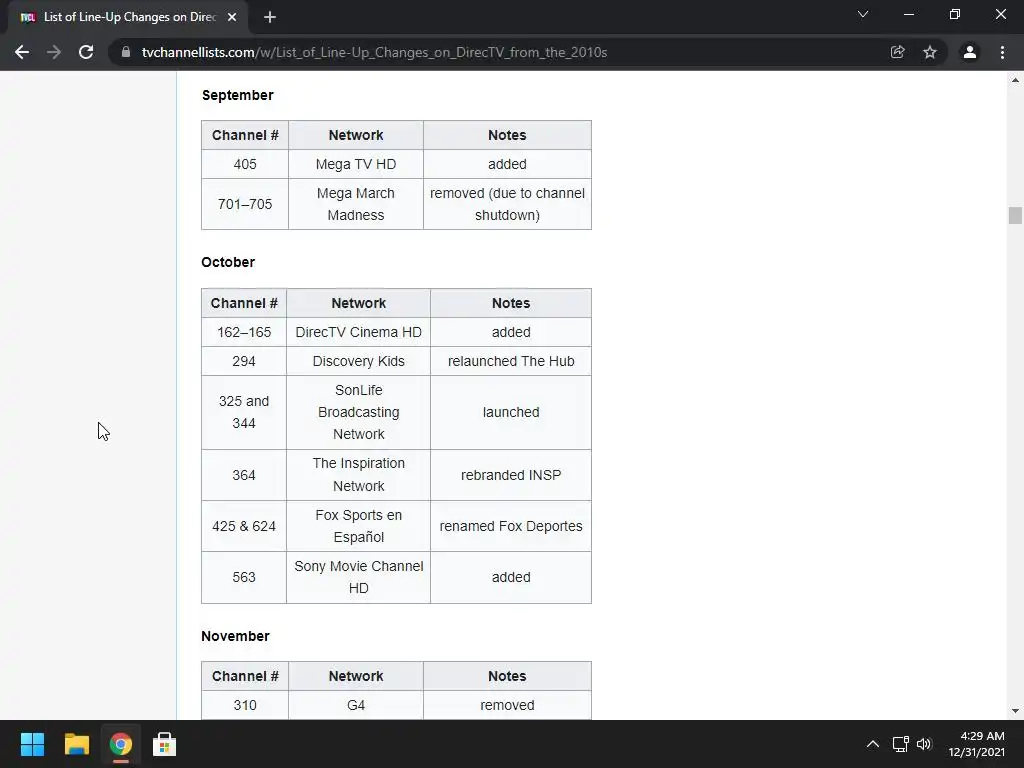
Task: Click channel 563 cell
Action: [244, 577]
